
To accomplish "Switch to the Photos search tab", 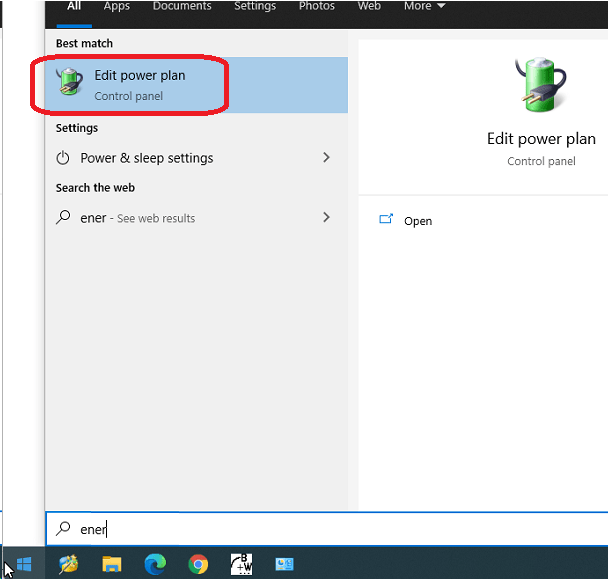I will click(x=317, y=6).
